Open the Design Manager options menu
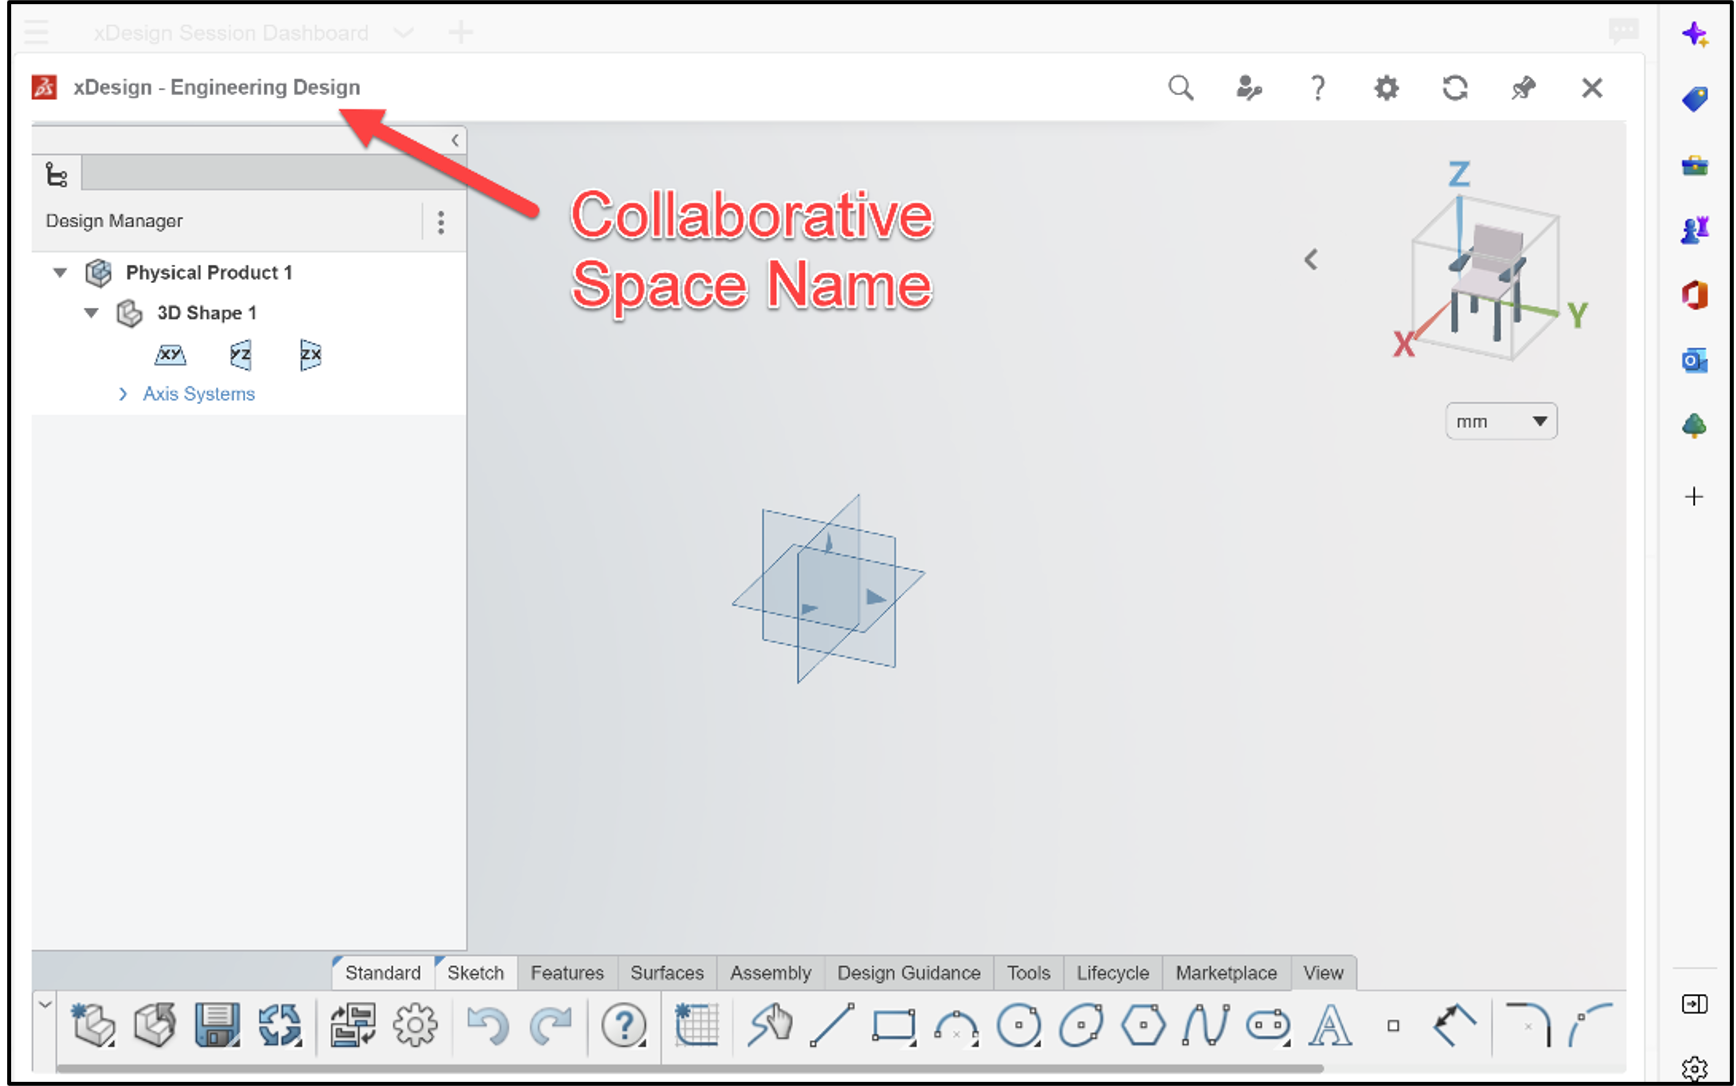1736x1086 pixels. [x=441, y=221]
